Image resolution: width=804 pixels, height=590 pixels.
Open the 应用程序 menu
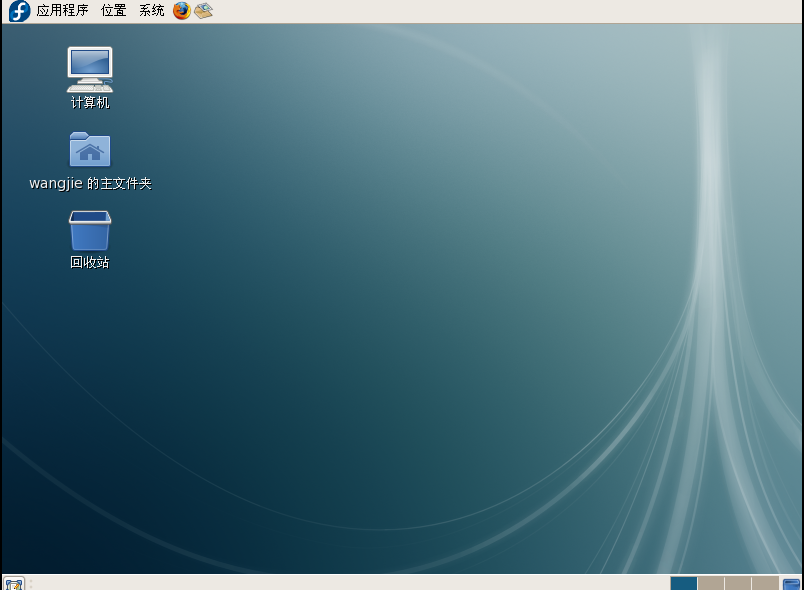tap(60, 11)
